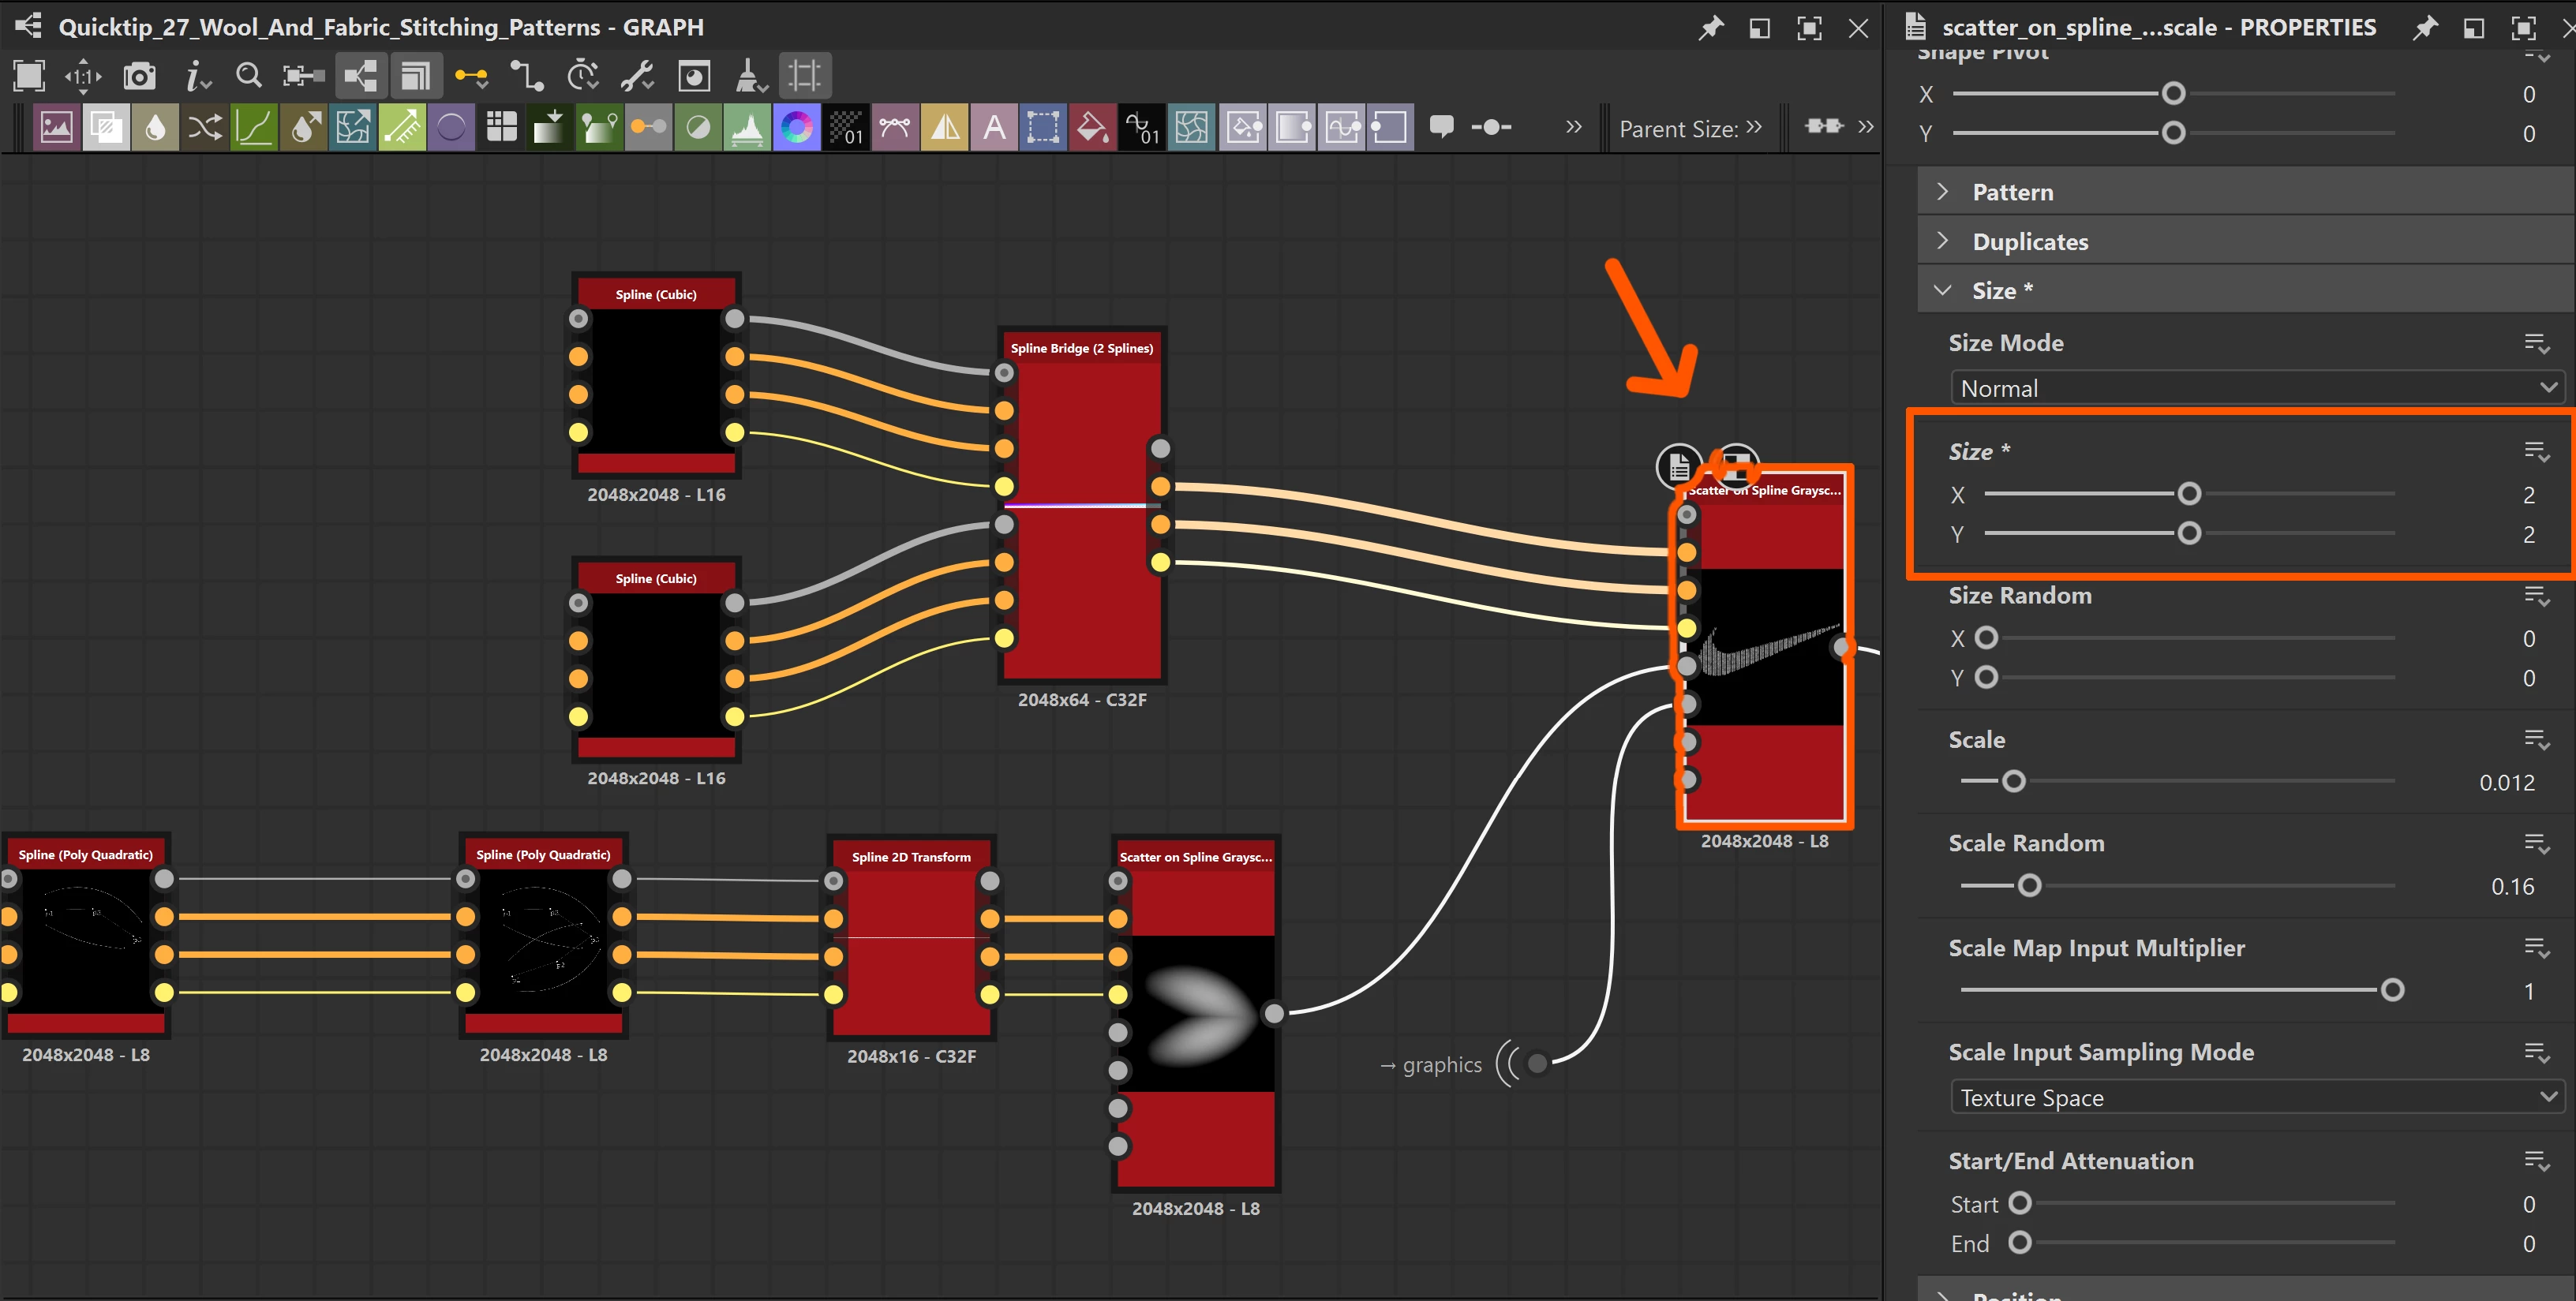Screen dimensions: 2576x1301
Task: Click the fit graph to view icon
Action: click(29, 75)
